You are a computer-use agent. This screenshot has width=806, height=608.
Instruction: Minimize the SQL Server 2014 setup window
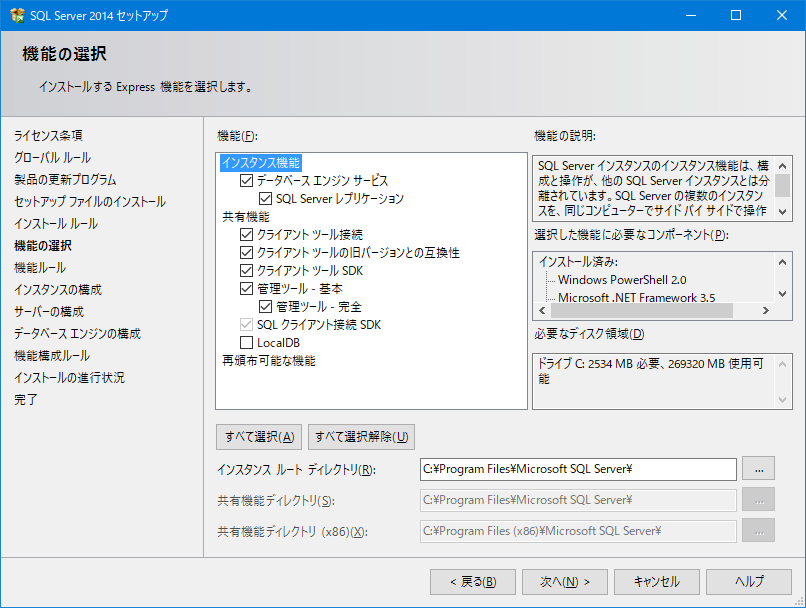click(691, 15)
